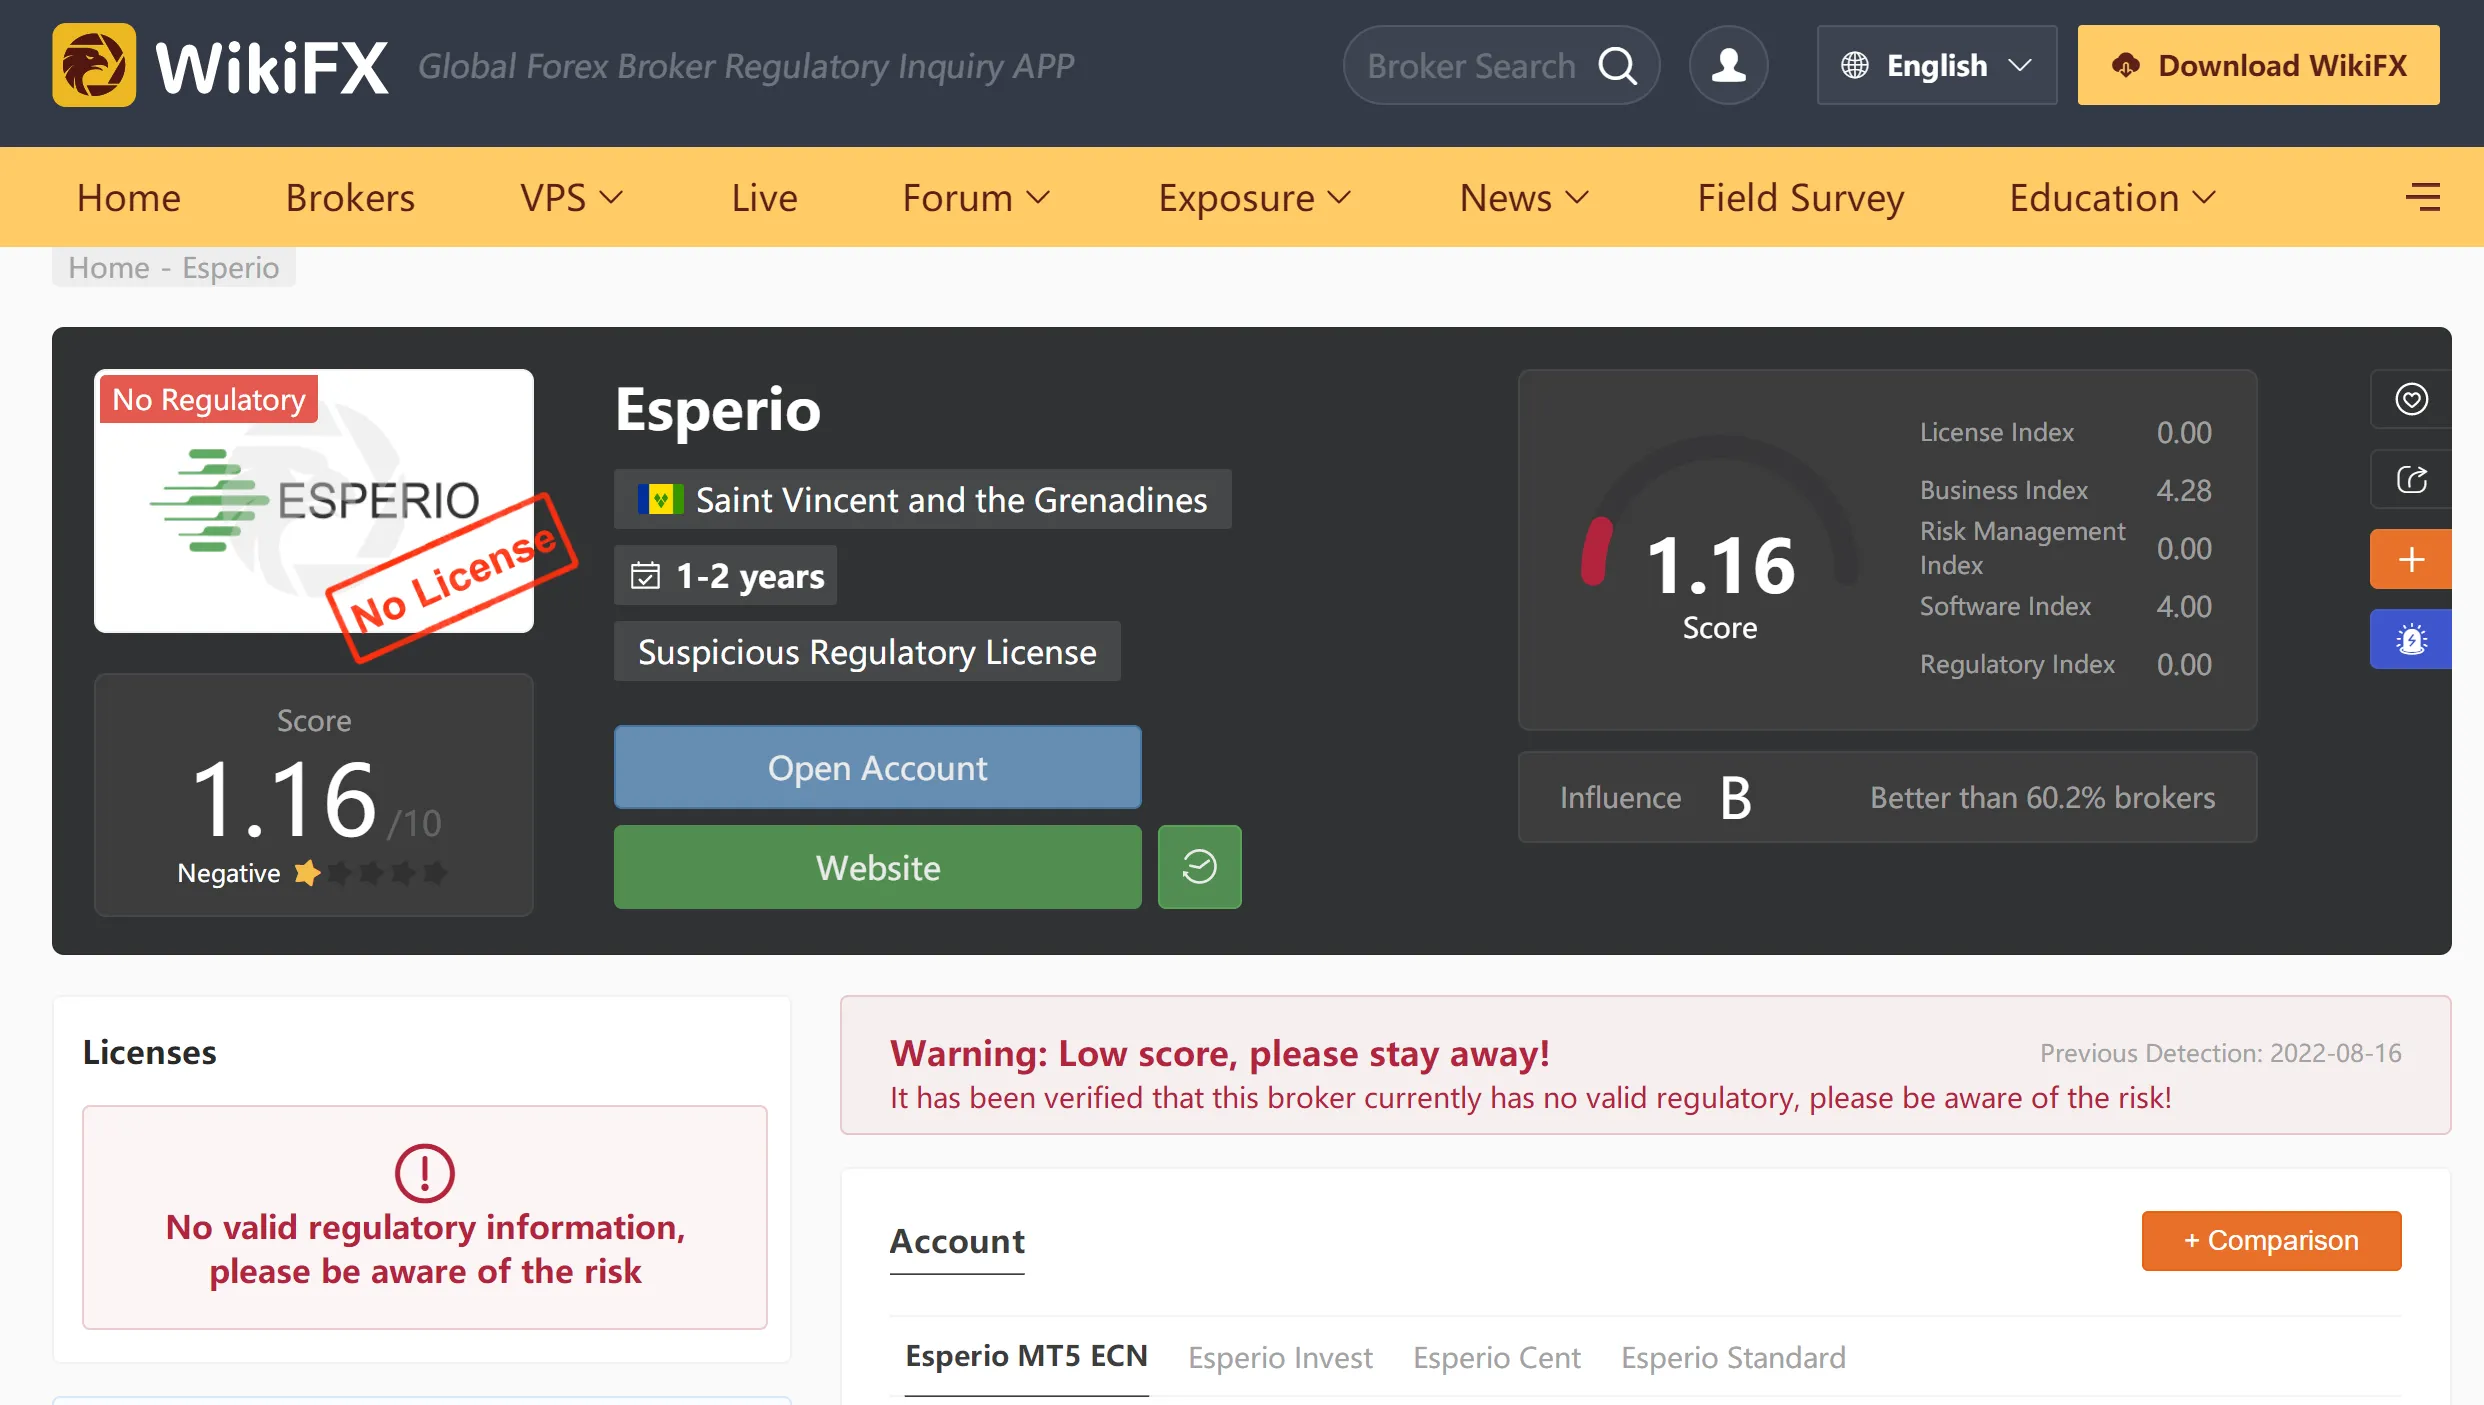Click 'Previous Detection: 2022-08-16' text
The image size is (2484, 1405).
pos(2220,1053)
